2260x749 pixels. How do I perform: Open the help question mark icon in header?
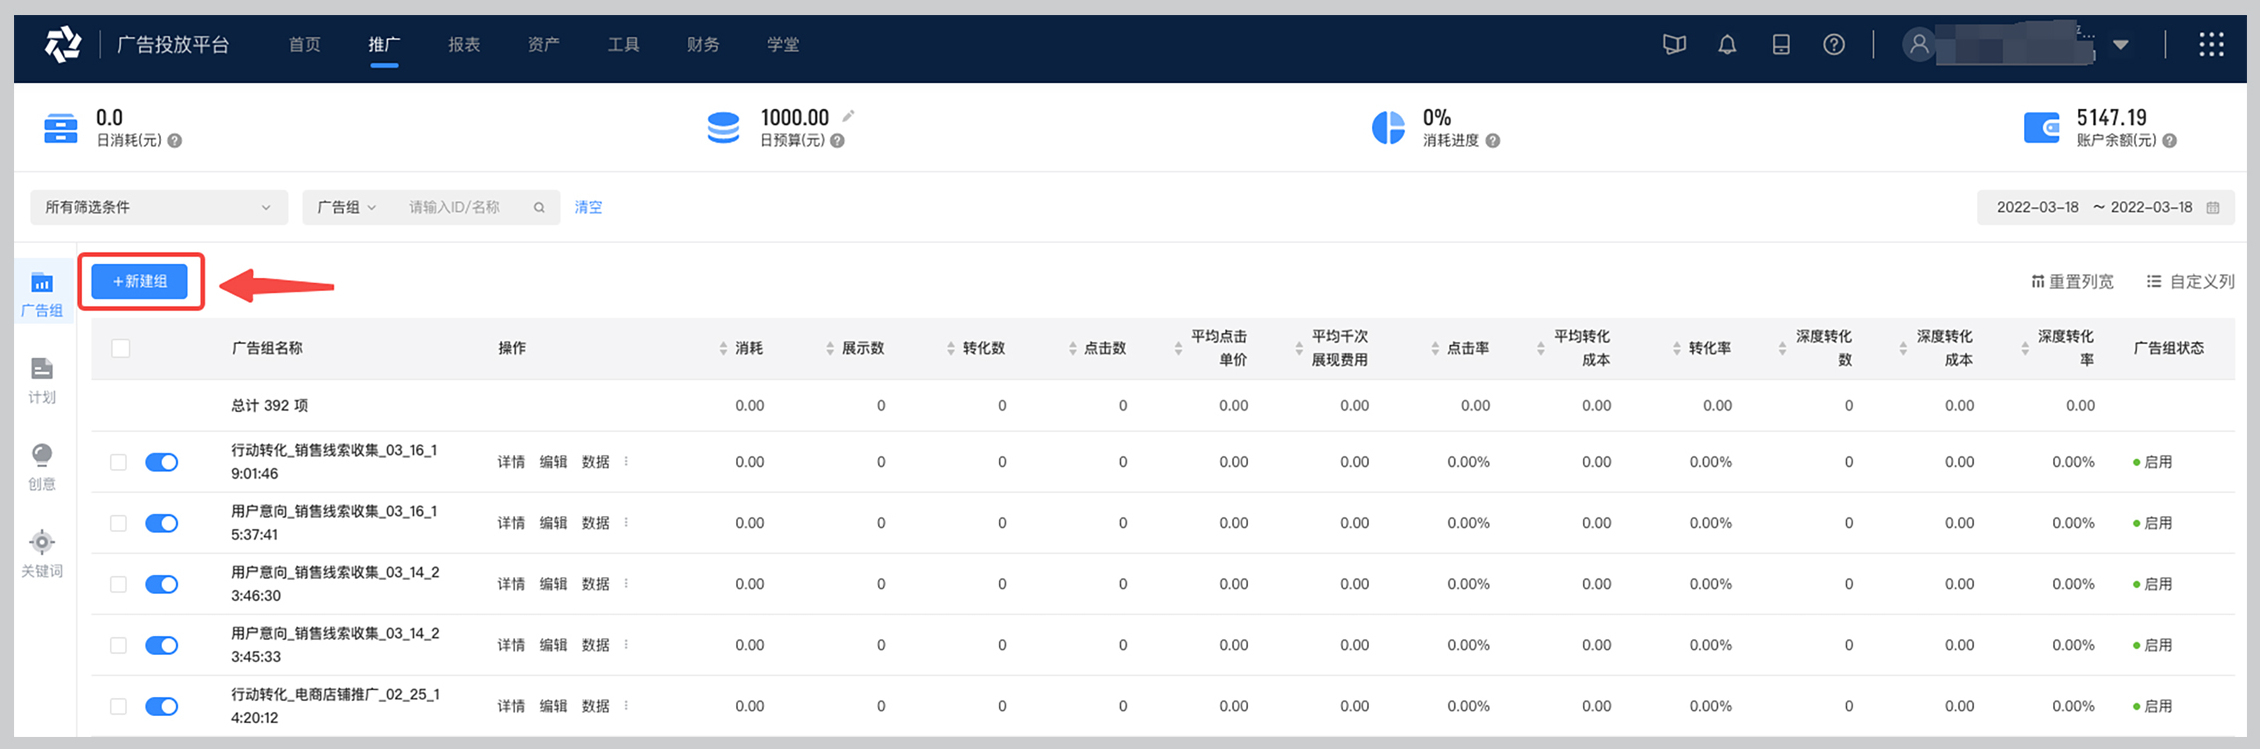click(1833, 45)
